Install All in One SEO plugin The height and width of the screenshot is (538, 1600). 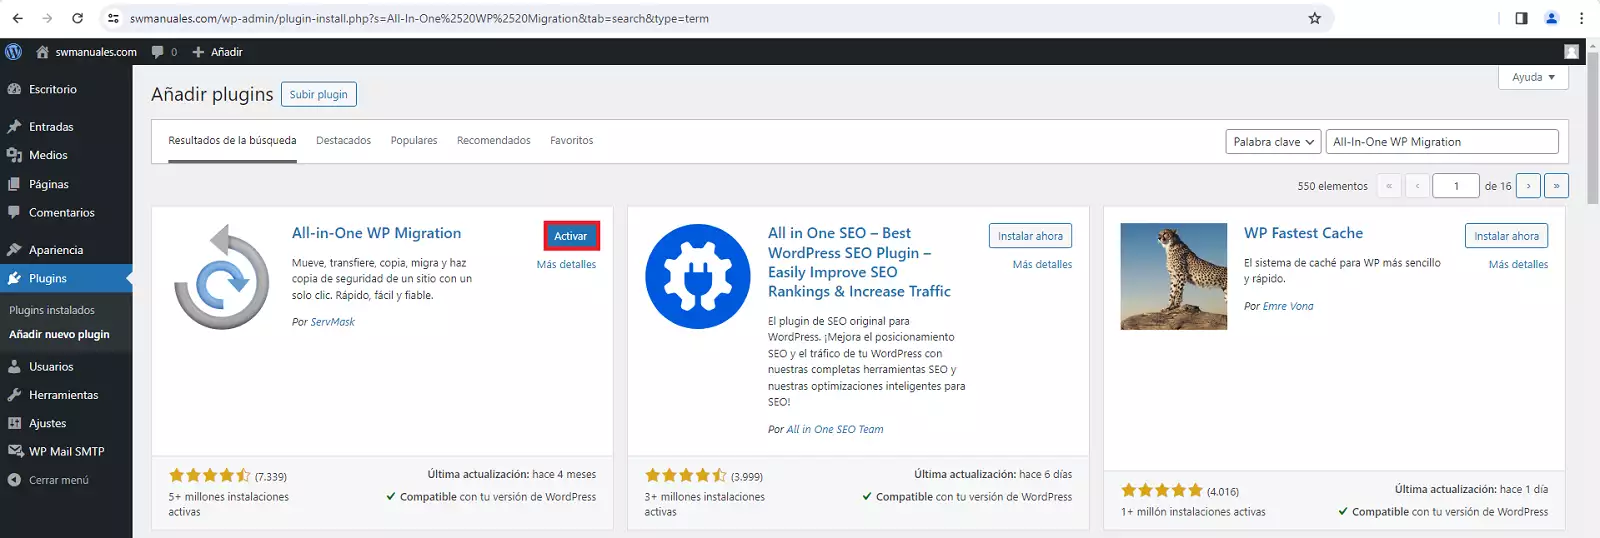click(x=1030, y=236)
